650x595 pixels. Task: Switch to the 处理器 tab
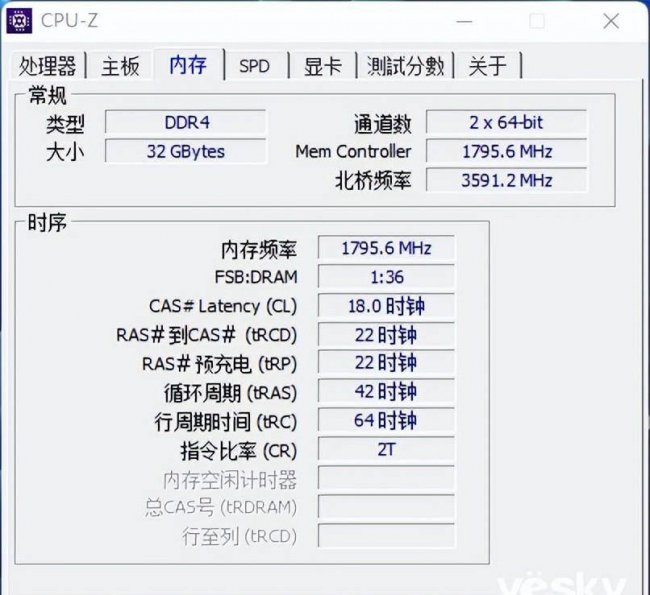pos(47,66)
